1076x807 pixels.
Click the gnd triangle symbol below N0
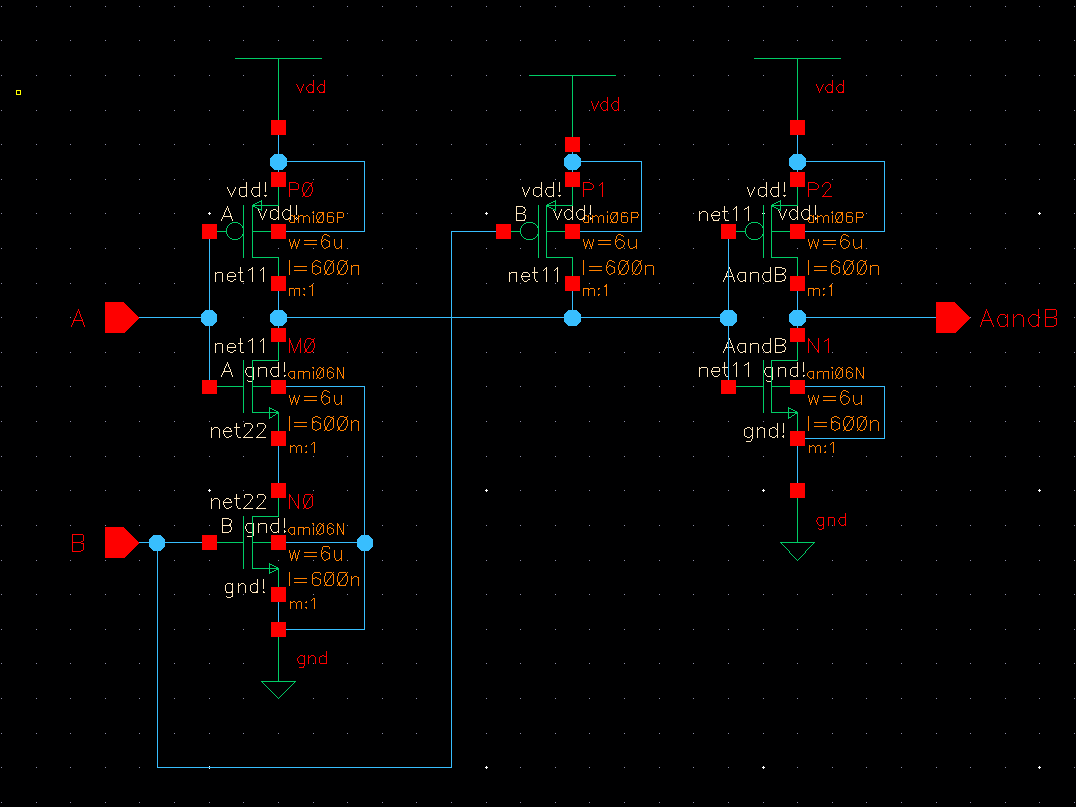point(279,689)
